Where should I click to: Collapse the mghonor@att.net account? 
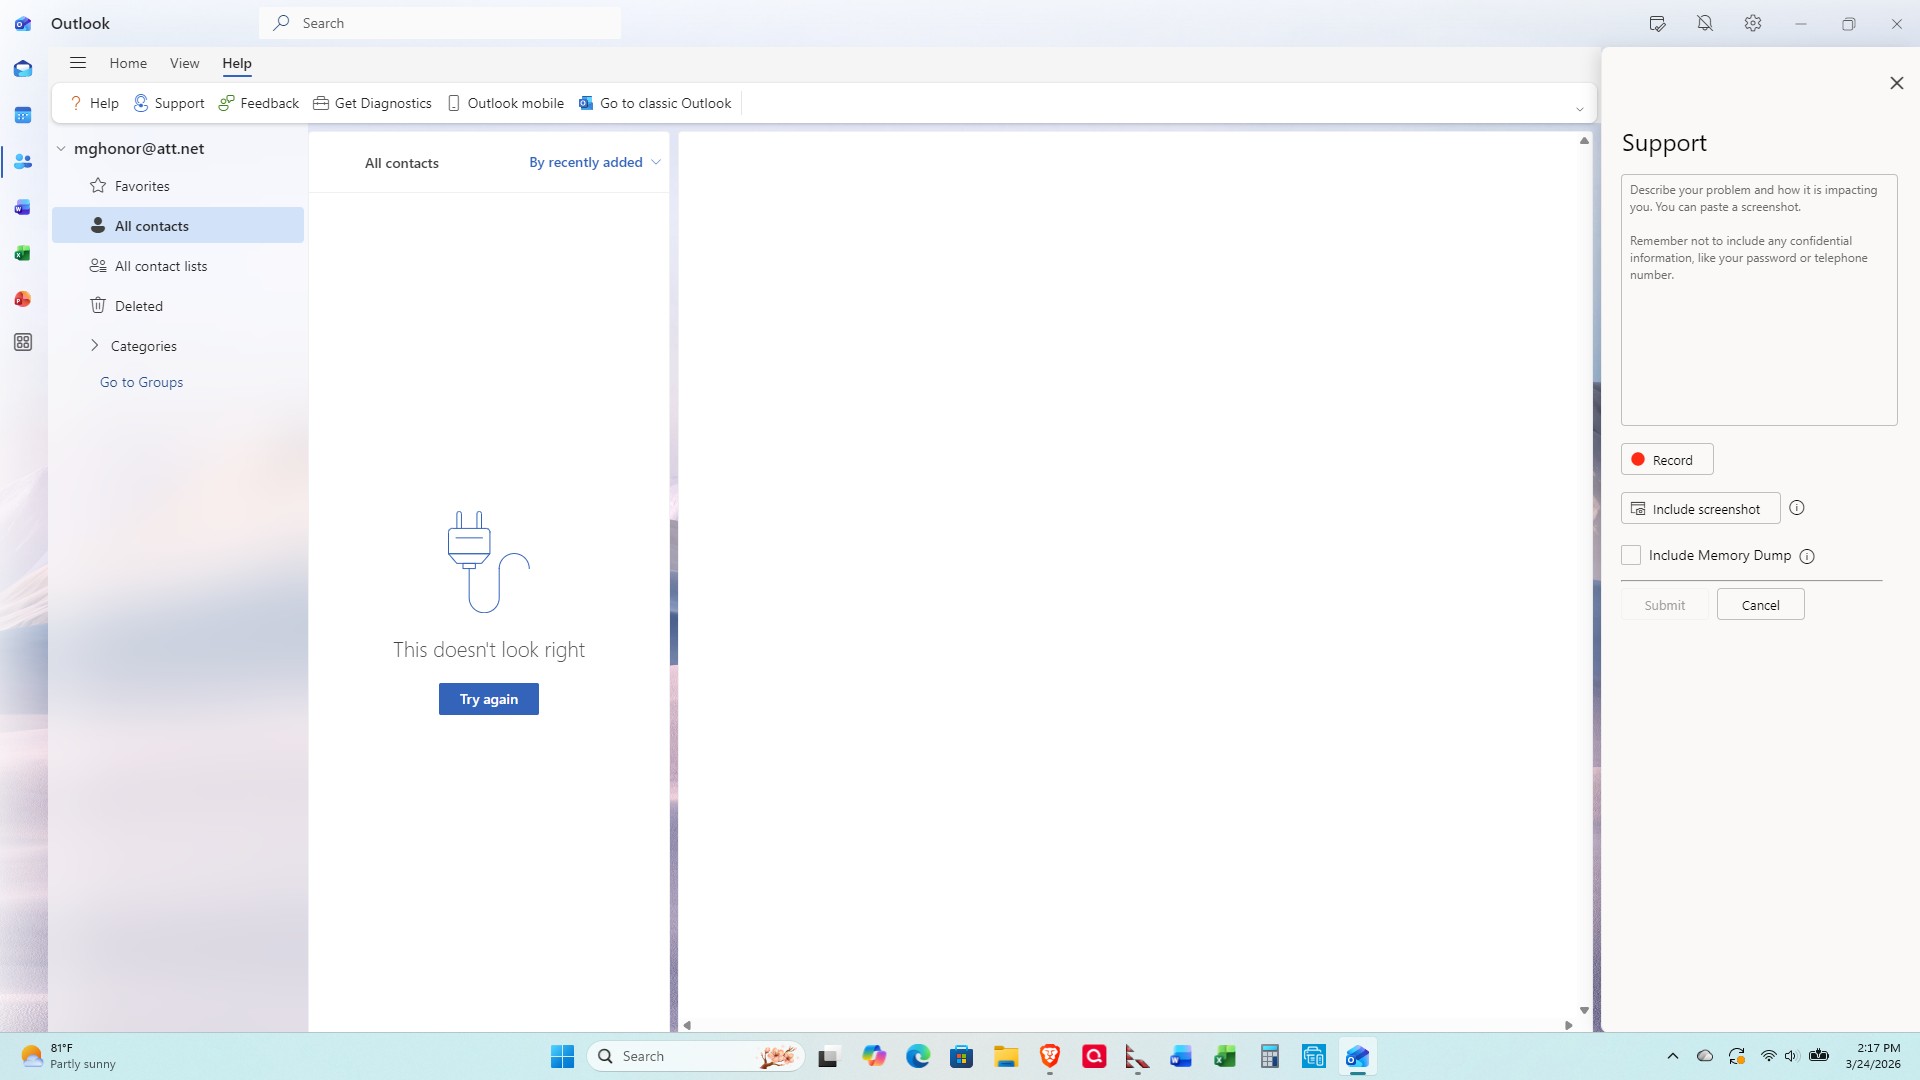[61, 149]
